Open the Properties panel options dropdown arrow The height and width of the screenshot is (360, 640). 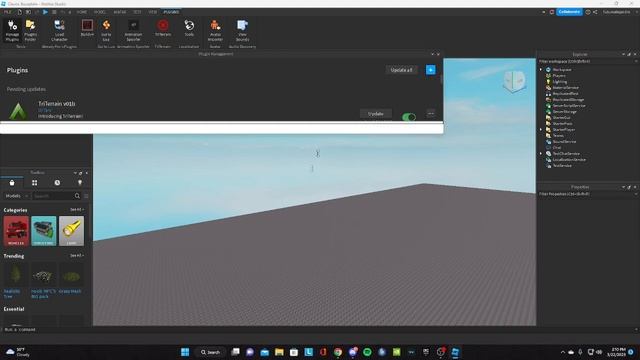pos(623,187)
